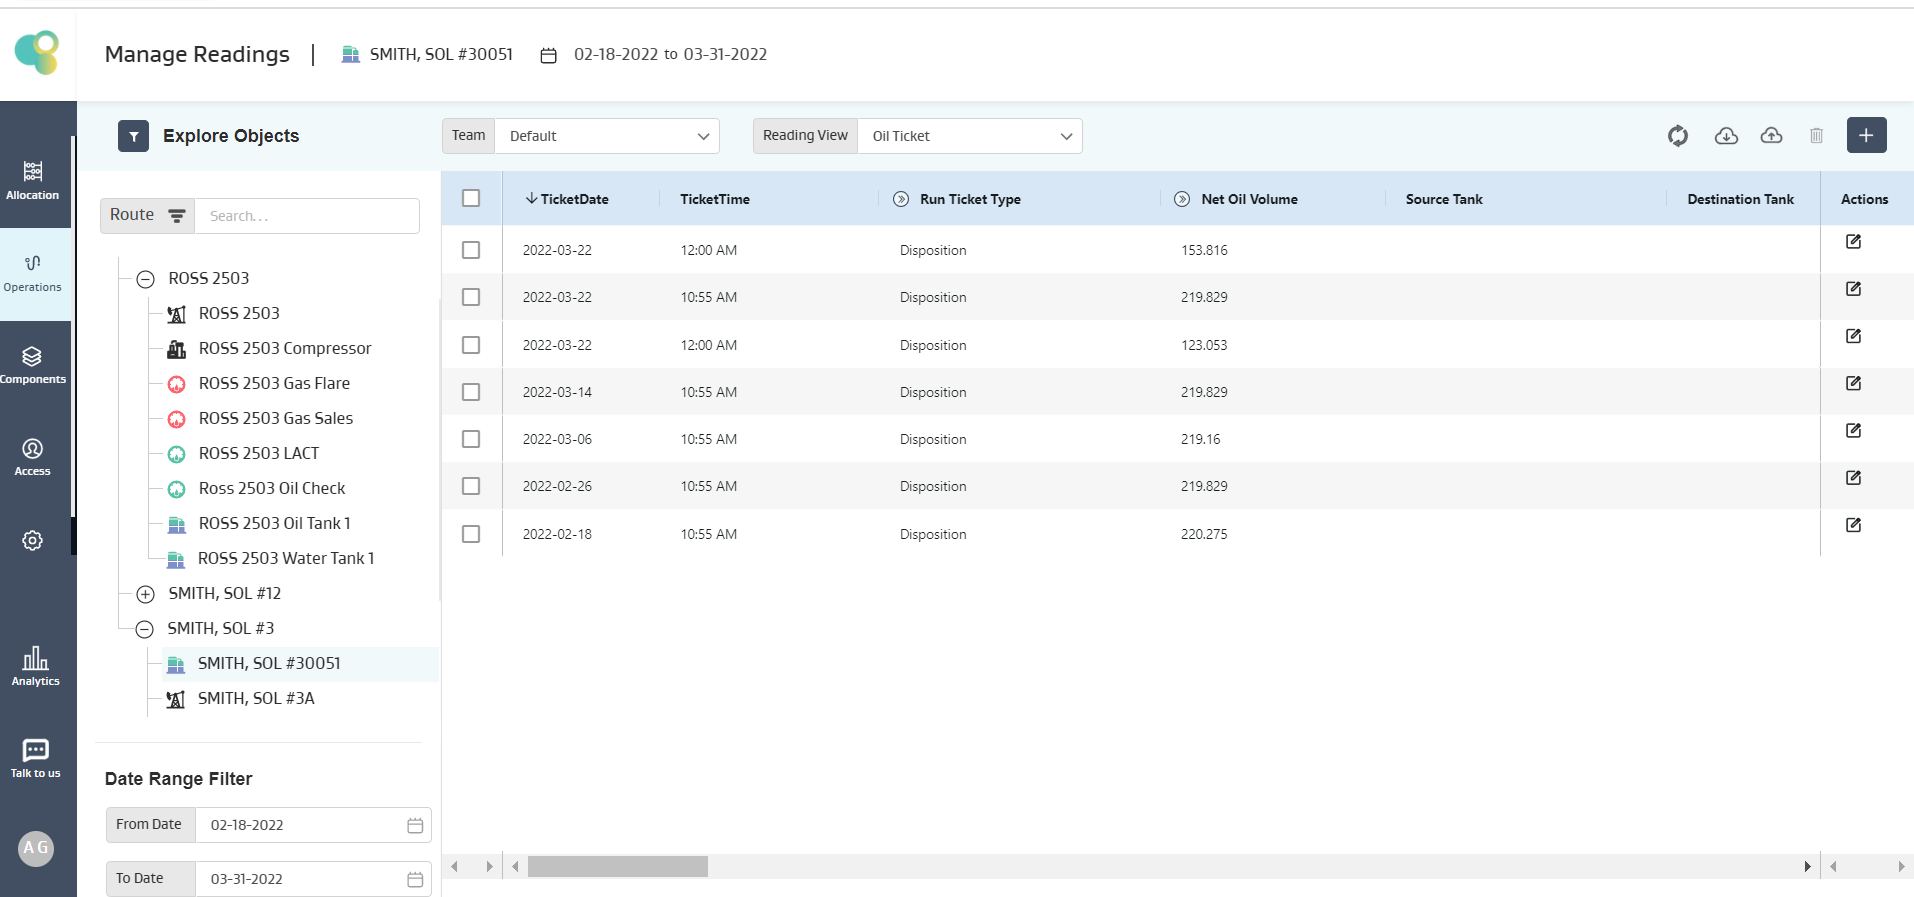Edit the 2022-03-14 ticket row

point(1853,384)
